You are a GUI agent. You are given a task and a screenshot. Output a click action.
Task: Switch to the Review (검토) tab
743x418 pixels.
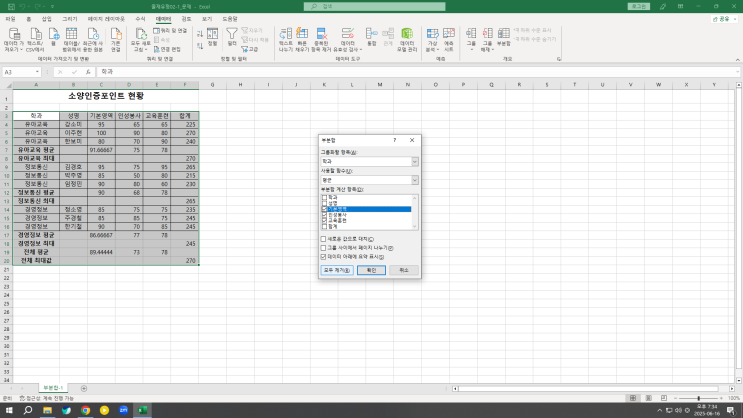click(186, 19)
